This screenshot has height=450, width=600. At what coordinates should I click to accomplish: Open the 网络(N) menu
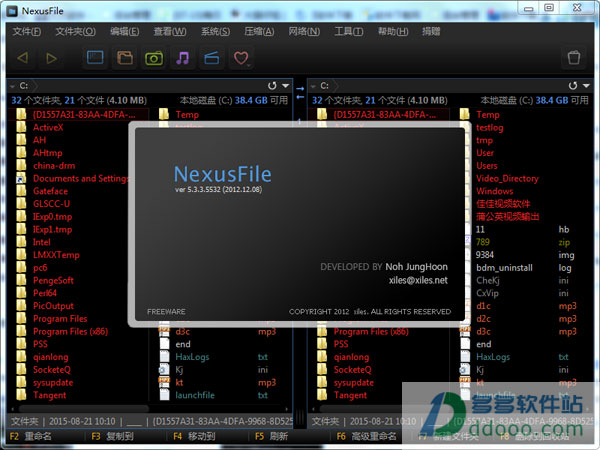pyautogui.click(x=304, y=32)
